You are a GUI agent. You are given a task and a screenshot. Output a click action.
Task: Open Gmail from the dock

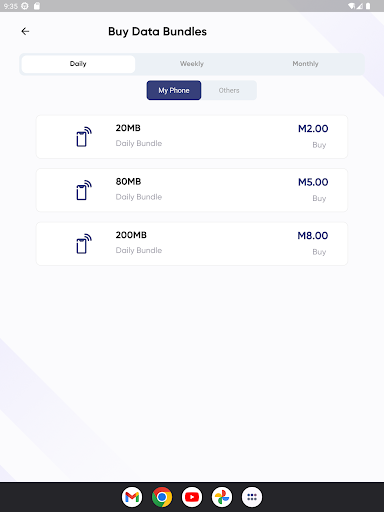132,497
